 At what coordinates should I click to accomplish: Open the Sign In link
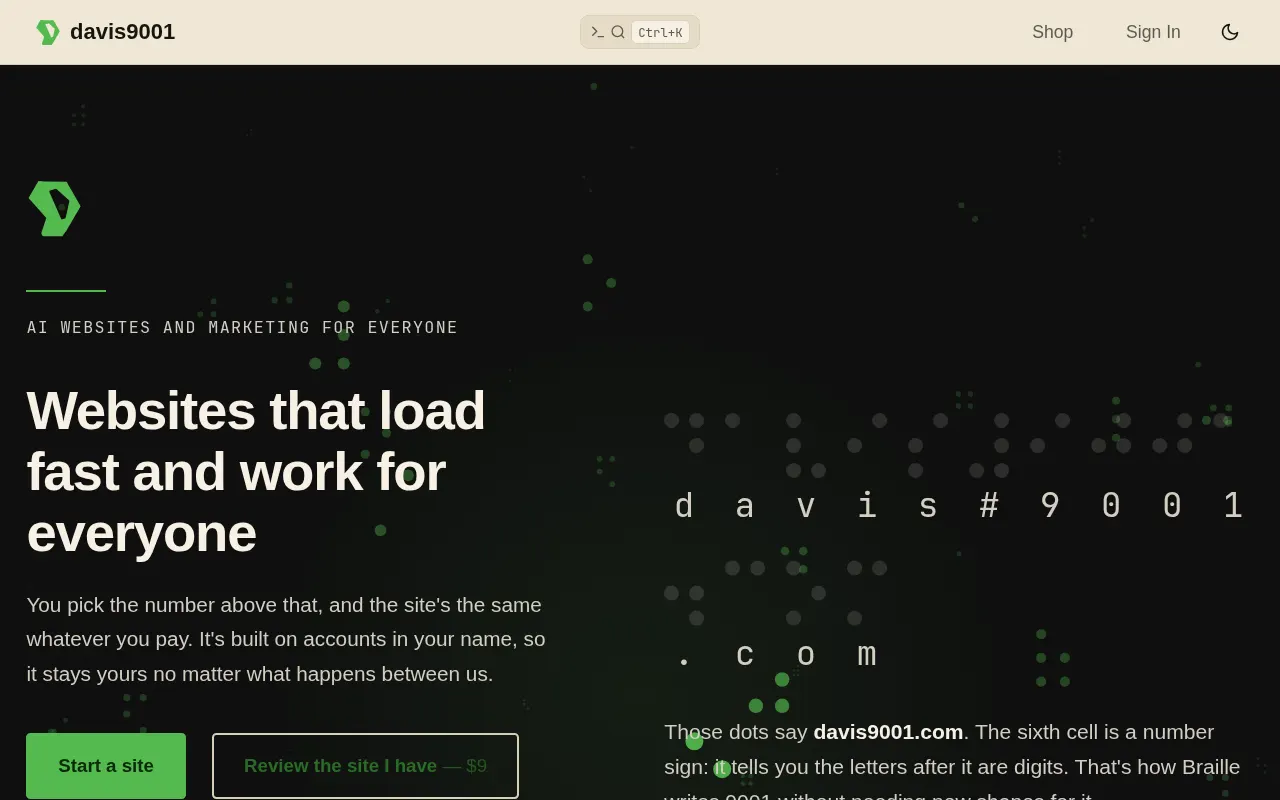(1153, 32)
